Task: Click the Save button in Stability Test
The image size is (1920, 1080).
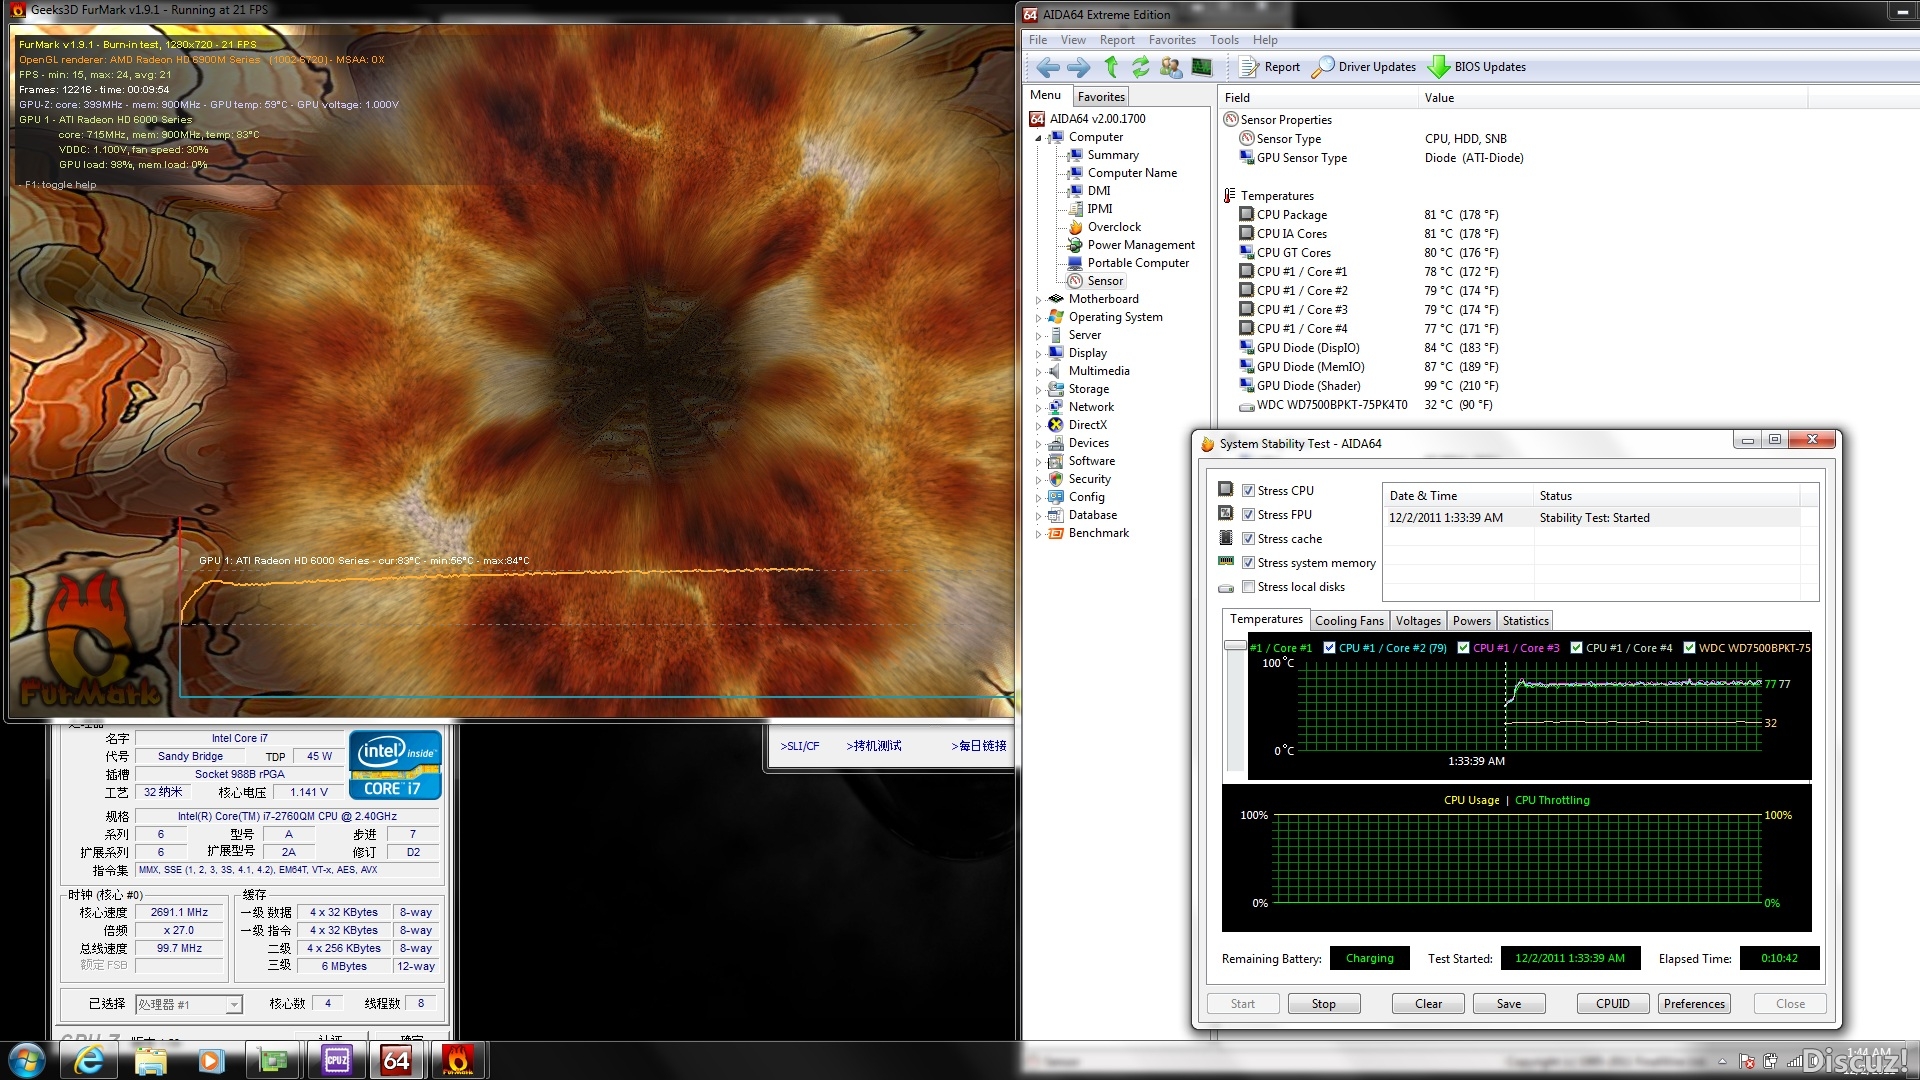Action: (1509, 1004)
